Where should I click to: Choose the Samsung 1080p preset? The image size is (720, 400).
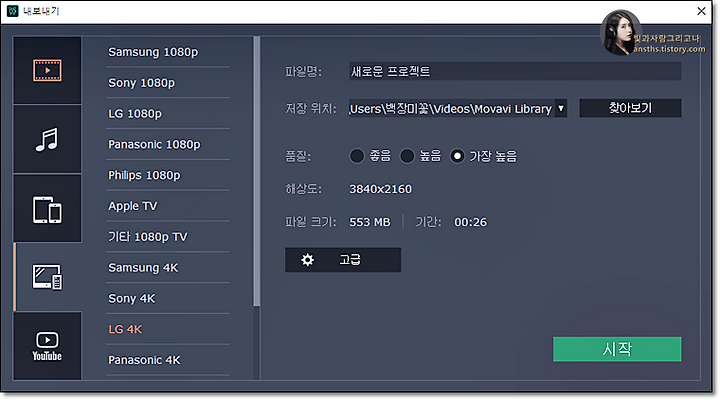point(168,52)
